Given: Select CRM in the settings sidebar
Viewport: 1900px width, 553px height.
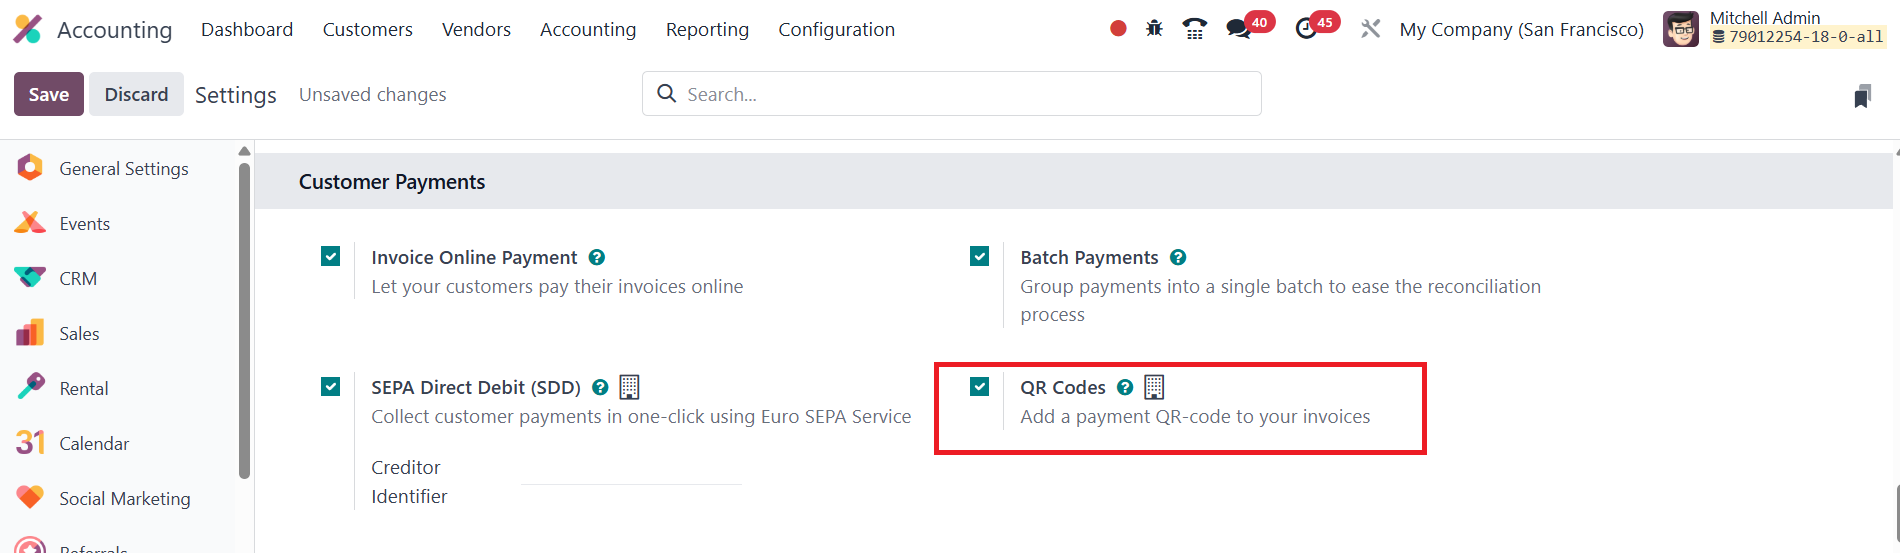Looking at the screenshot, I should (78, 279).
